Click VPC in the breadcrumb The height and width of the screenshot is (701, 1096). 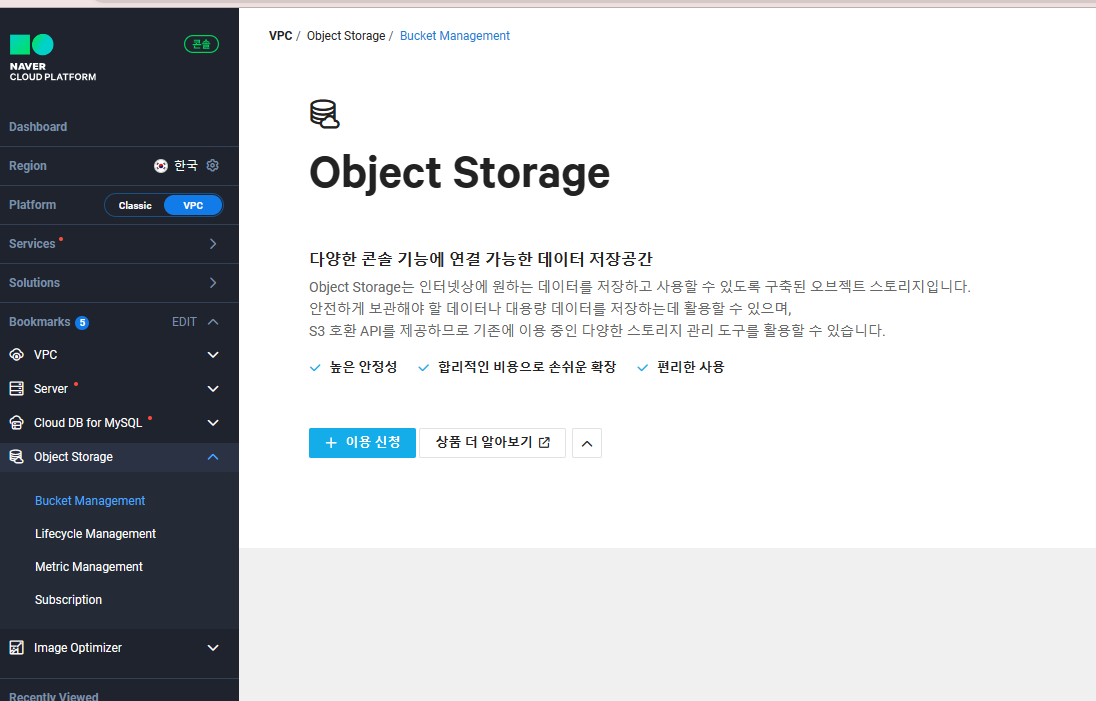tap(280, 36)
